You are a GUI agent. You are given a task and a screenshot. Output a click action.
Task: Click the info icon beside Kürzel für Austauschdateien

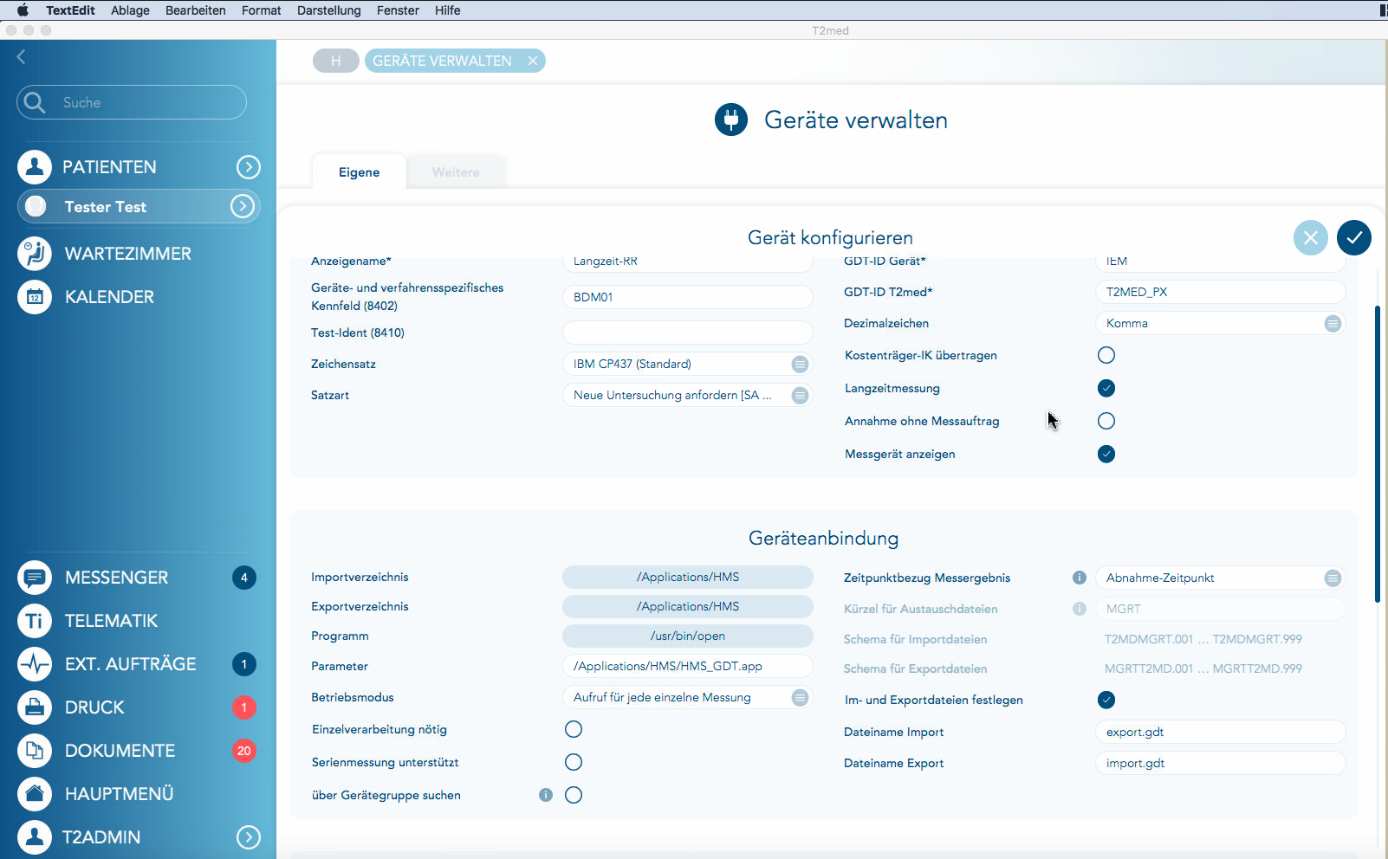coord(1079,609)
